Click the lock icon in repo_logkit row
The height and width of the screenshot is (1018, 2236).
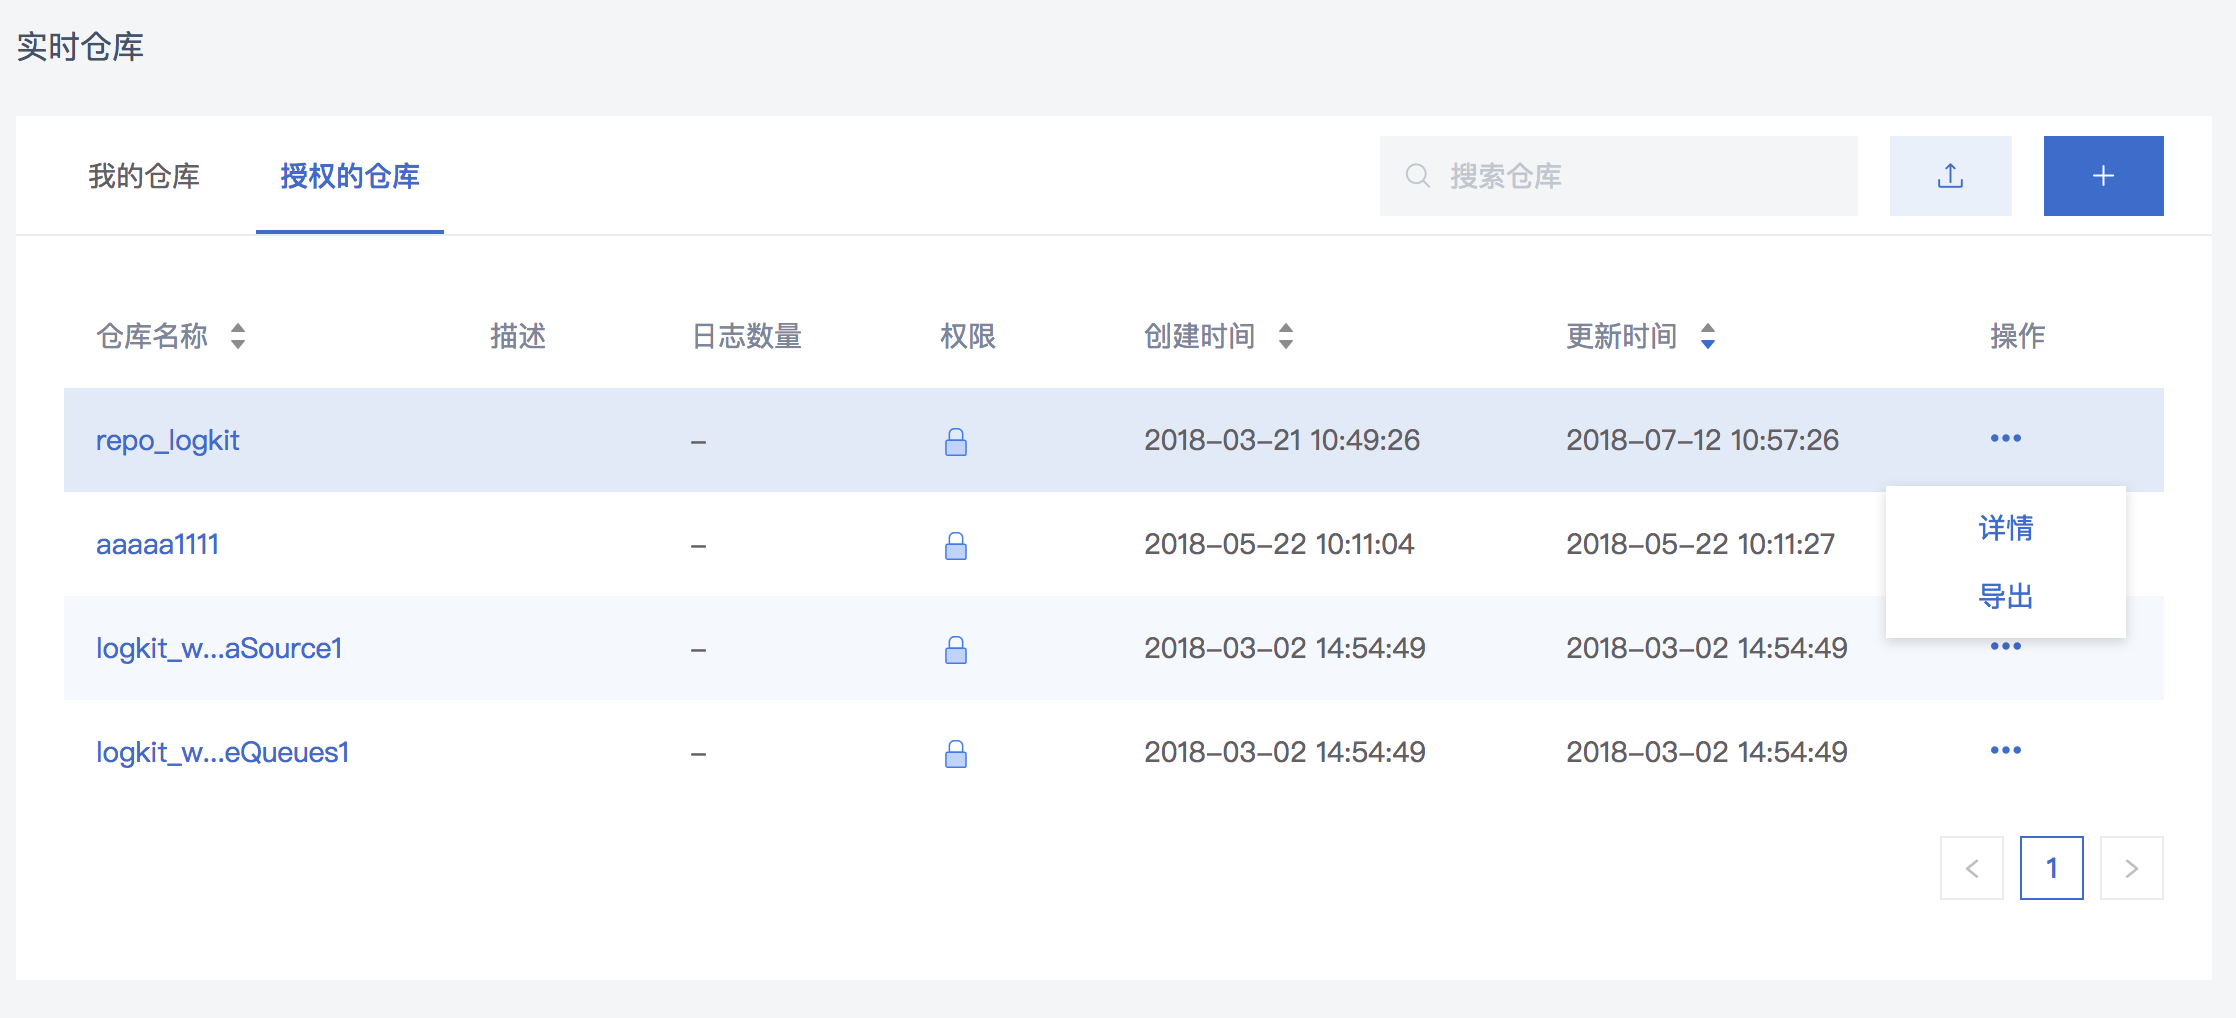click(x=956, y=441)
